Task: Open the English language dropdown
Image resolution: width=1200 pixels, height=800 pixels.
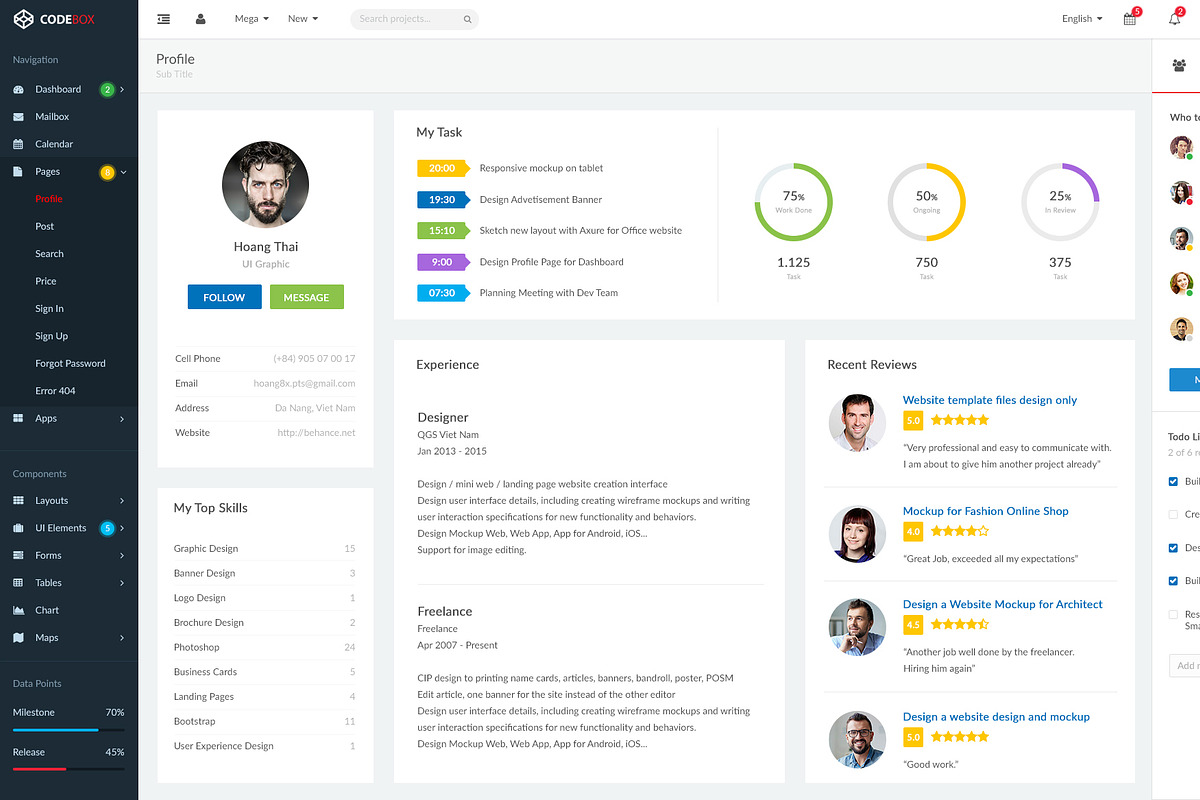Action: (1081, 18)
